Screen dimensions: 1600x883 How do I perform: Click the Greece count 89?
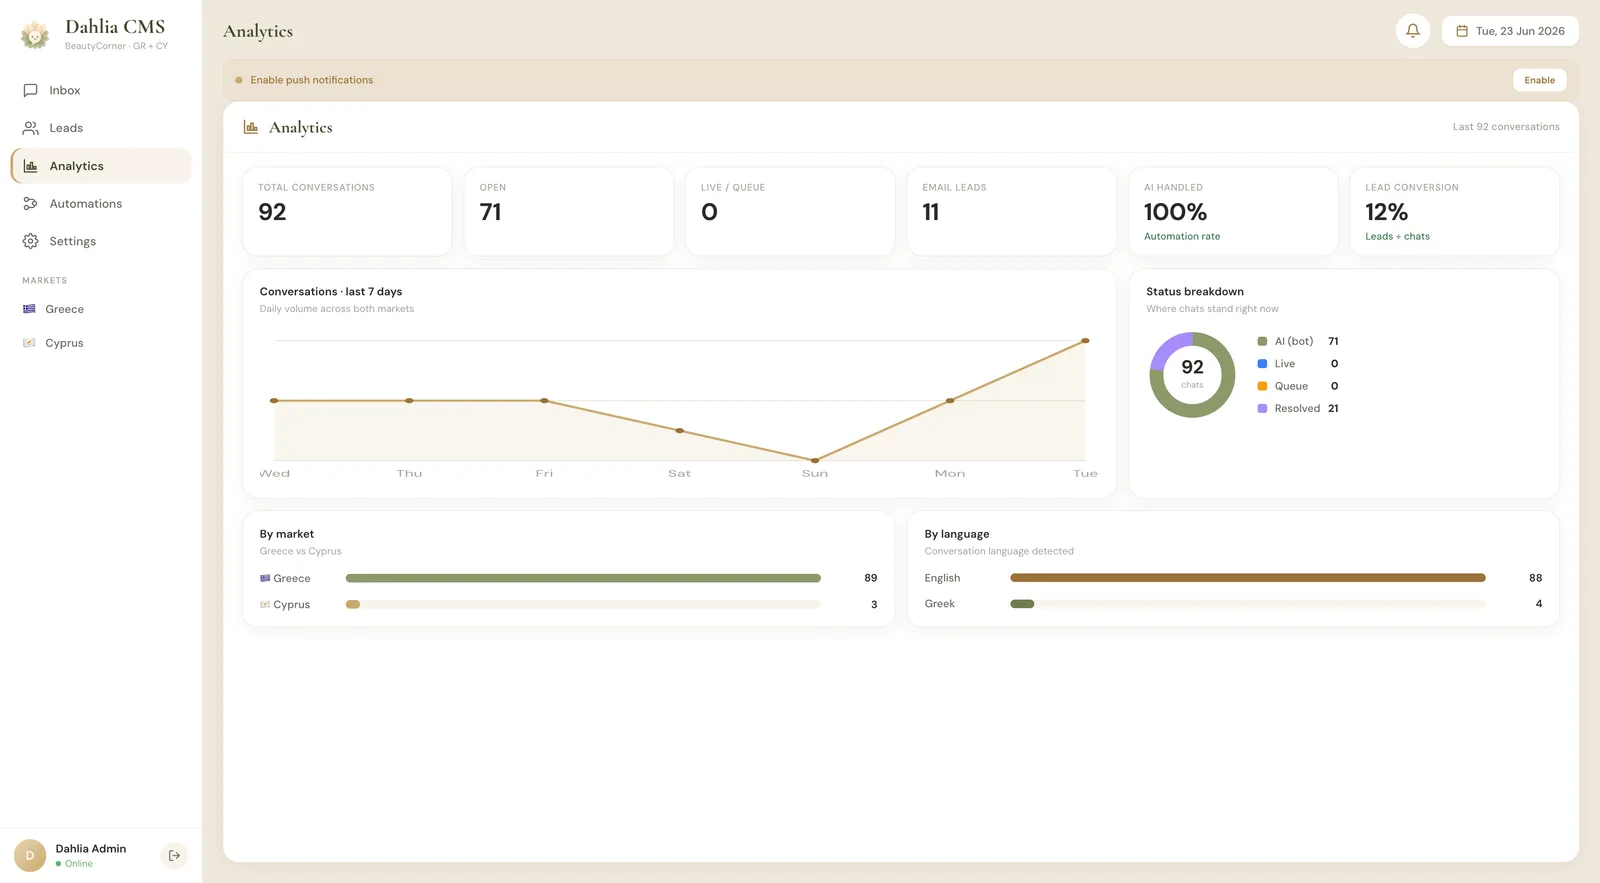pyautogui.click(x=871, y=578)
